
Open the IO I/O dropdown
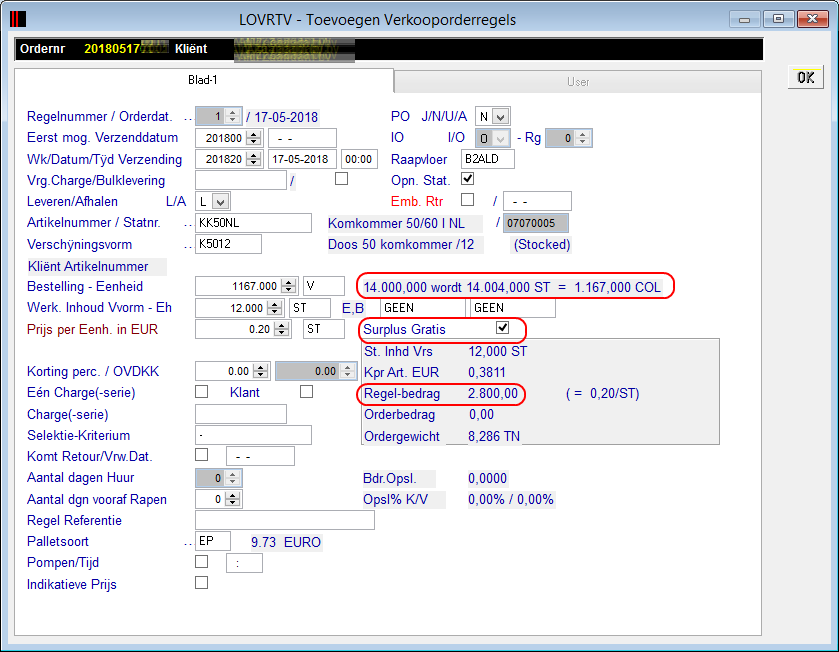(x=500, y=139)
